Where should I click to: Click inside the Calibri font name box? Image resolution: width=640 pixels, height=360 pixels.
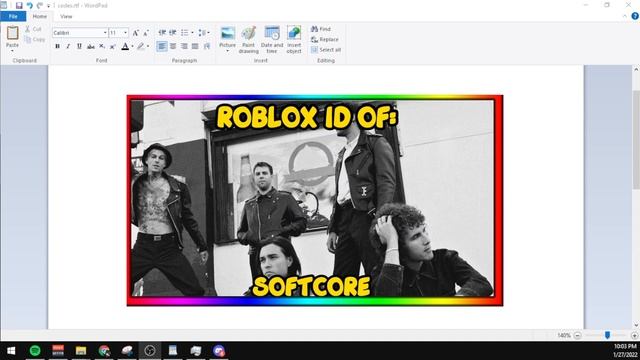coord(77,33)
